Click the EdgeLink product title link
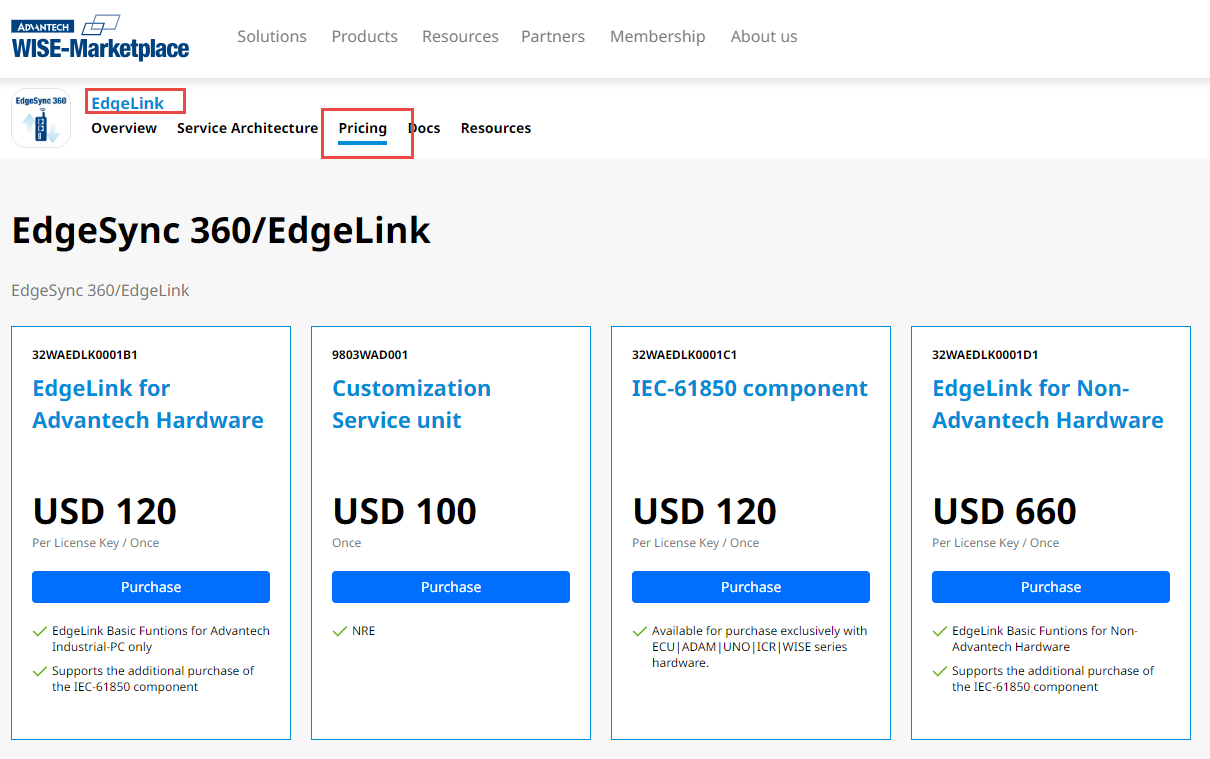This screenshot has height=759, width=1210. pos(127,103)
